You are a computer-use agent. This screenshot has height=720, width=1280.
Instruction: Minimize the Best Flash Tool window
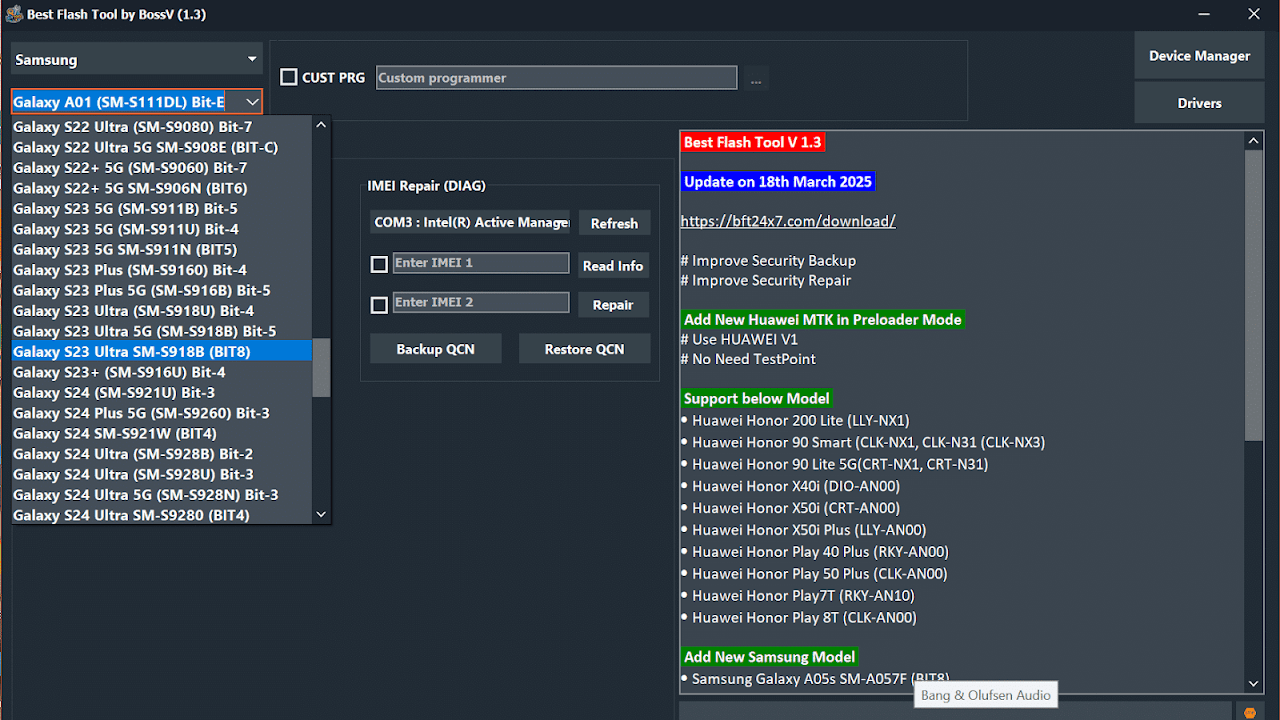click(x=1204, y=14)
